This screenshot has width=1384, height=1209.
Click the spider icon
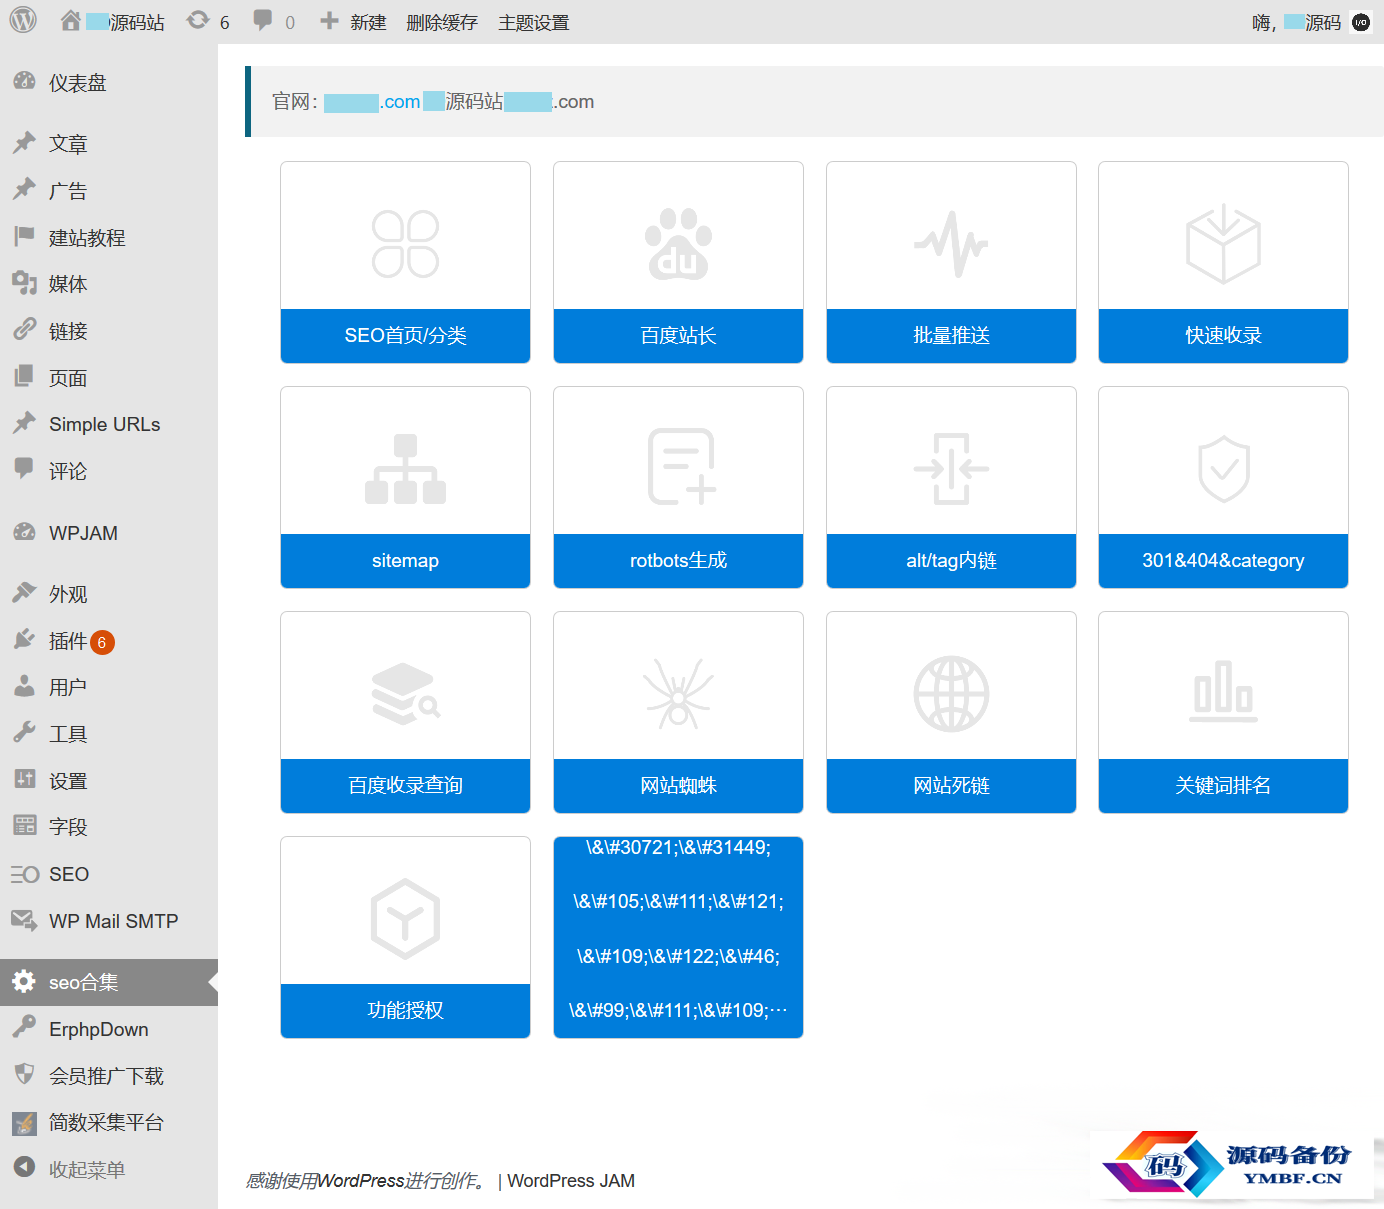(678, 694)
